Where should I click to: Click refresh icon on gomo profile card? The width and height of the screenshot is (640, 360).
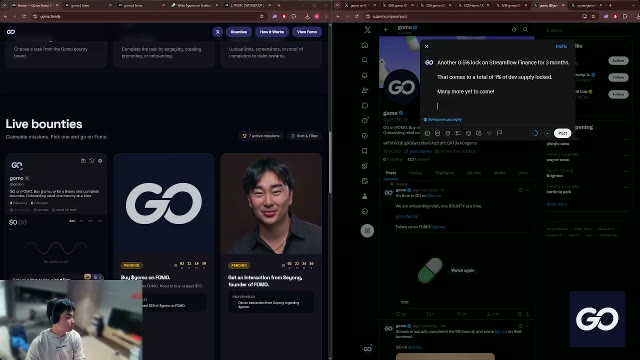pyautogui.click(x=91, y=161)
